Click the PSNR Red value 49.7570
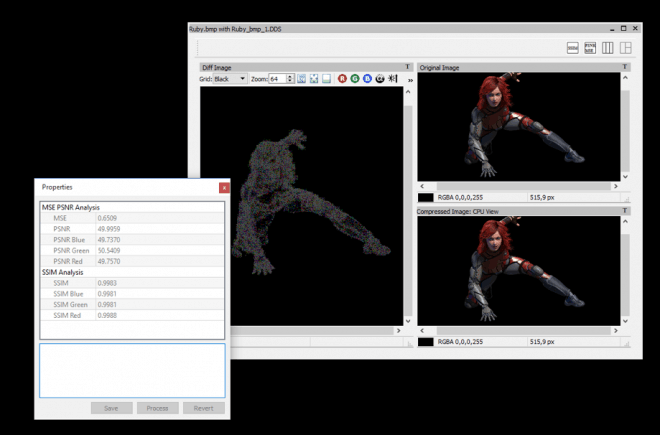The width and height of the screenshot is (660, 435). 109,262
